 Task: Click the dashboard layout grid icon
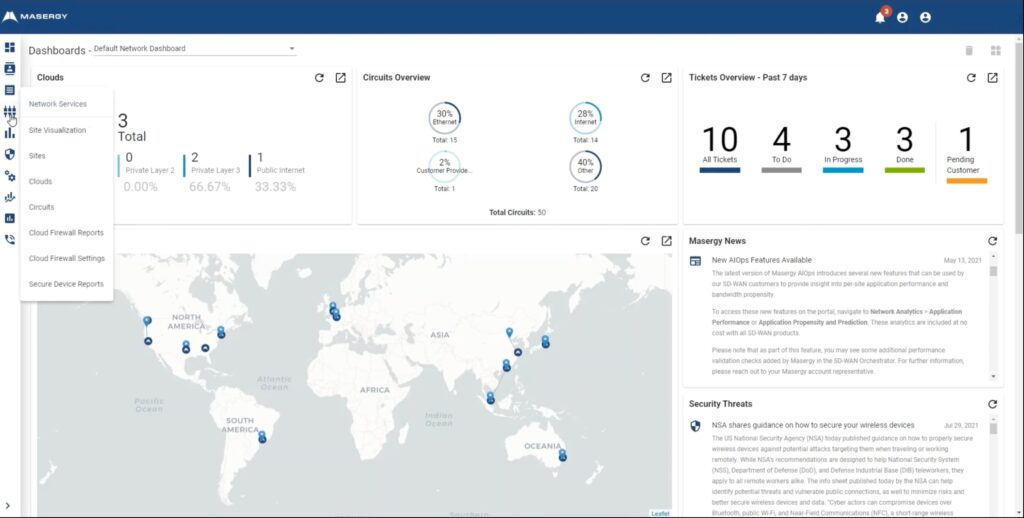point(996,50)
